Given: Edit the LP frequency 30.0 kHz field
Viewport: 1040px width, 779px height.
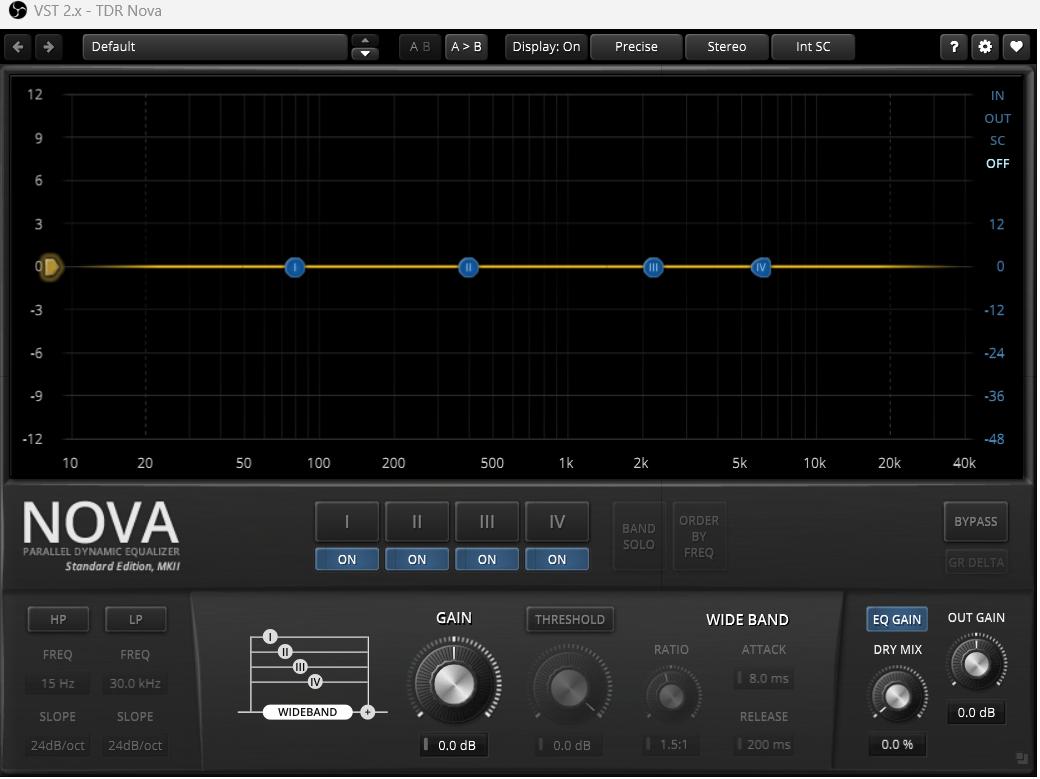Looking at the screenshot, I should click(x=135, y=683).
